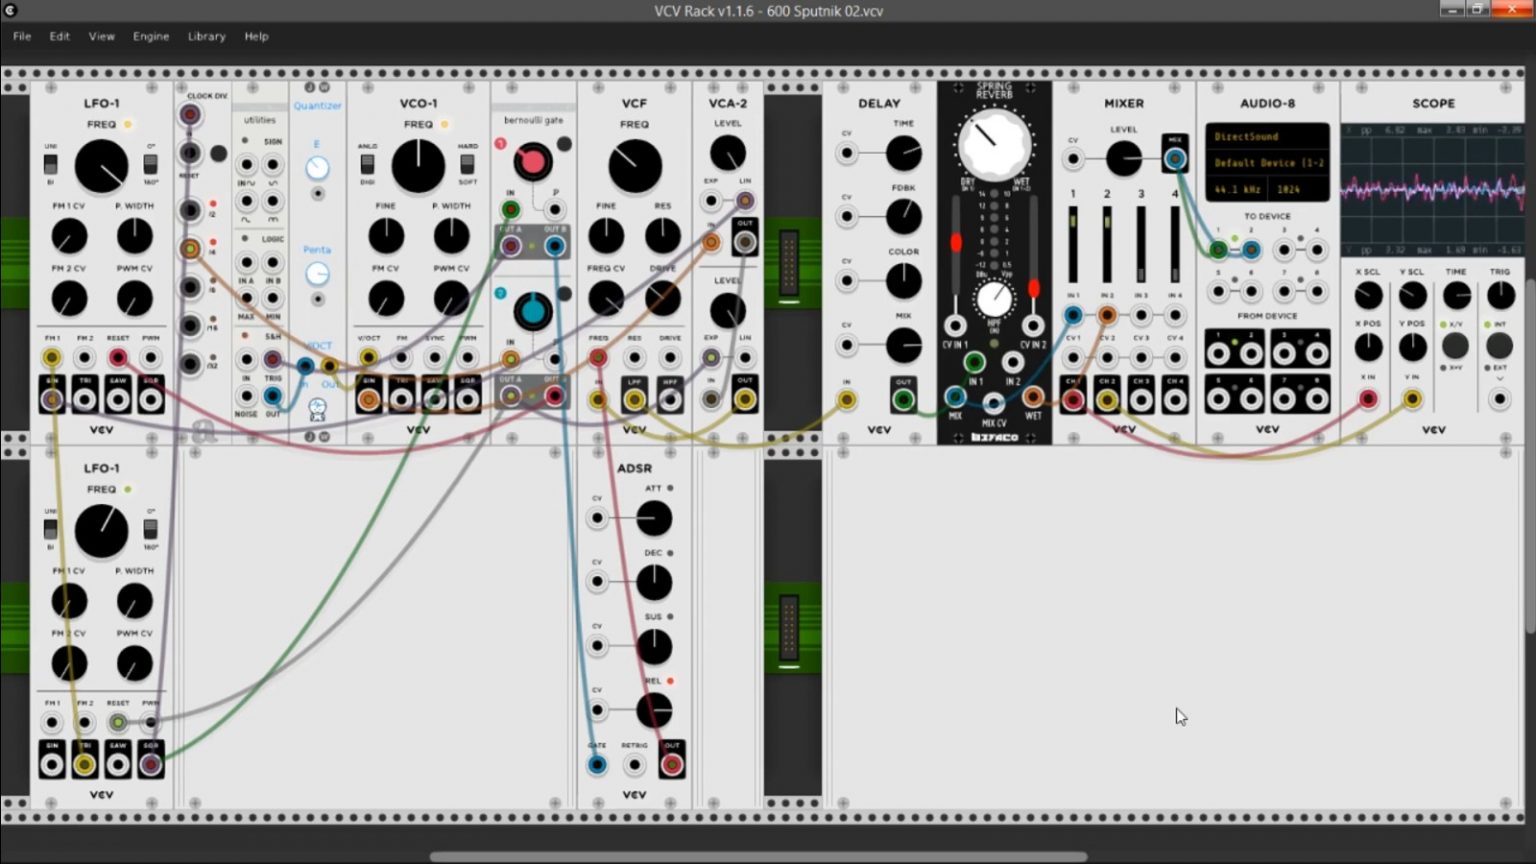Click the round button beside the teal Bernoulli knob
This screenshot has height=864, width=1536.
564,294
